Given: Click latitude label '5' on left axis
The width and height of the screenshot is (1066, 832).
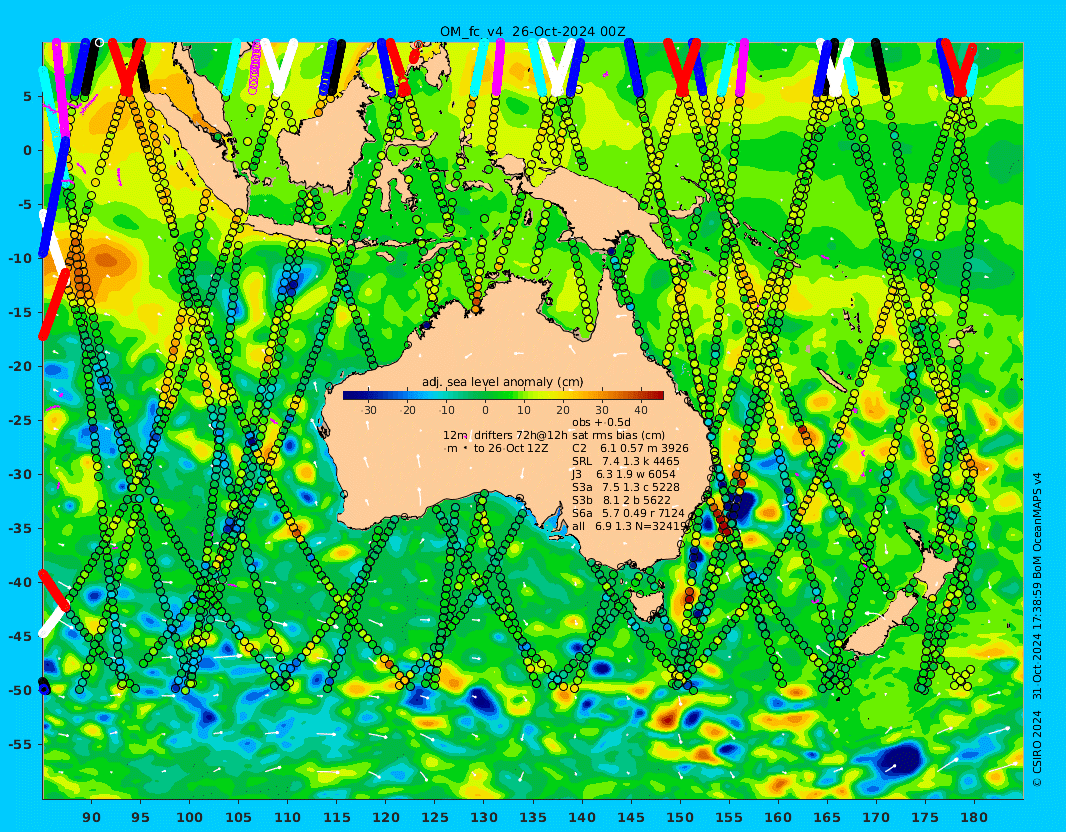Looking at the screenshot, I should tap(27, 97).
